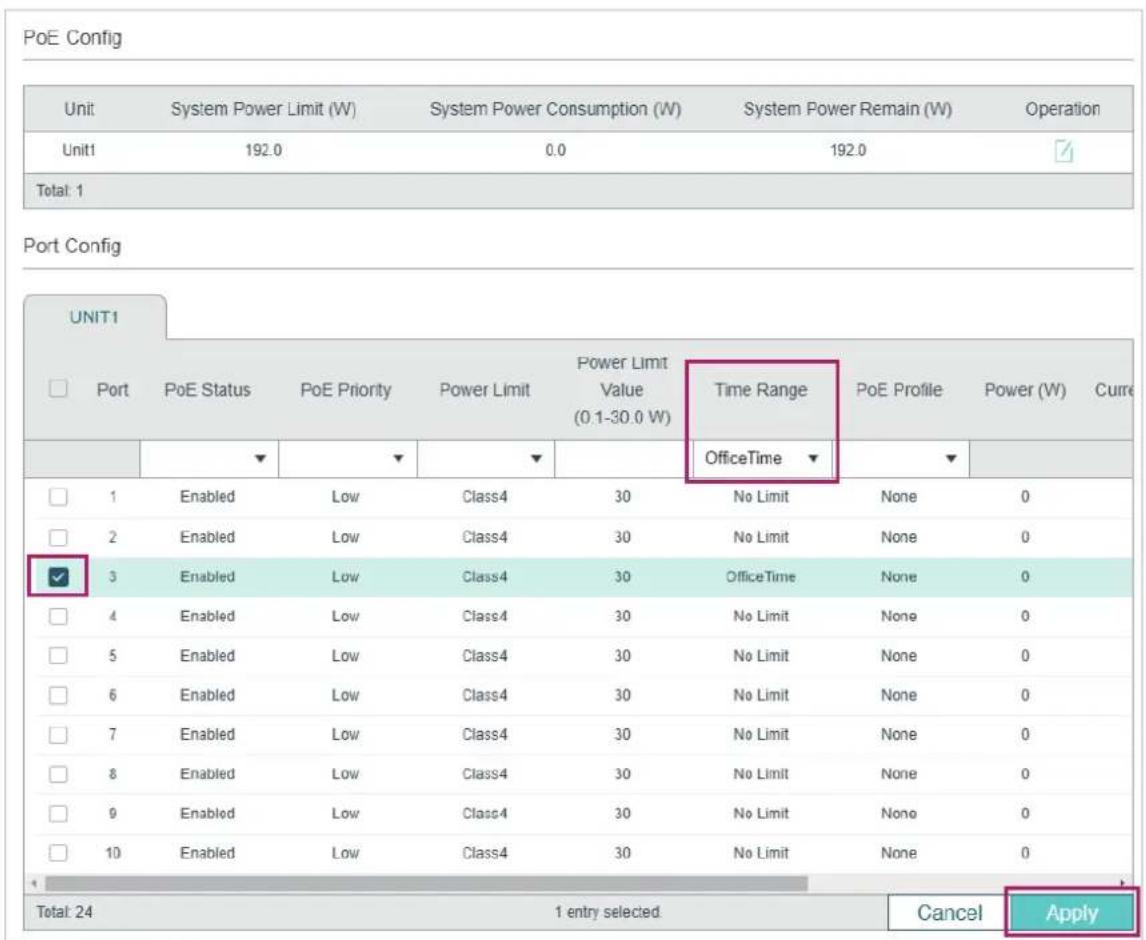
Task: Click the PoE Status column header
Action: coord(208,390)
